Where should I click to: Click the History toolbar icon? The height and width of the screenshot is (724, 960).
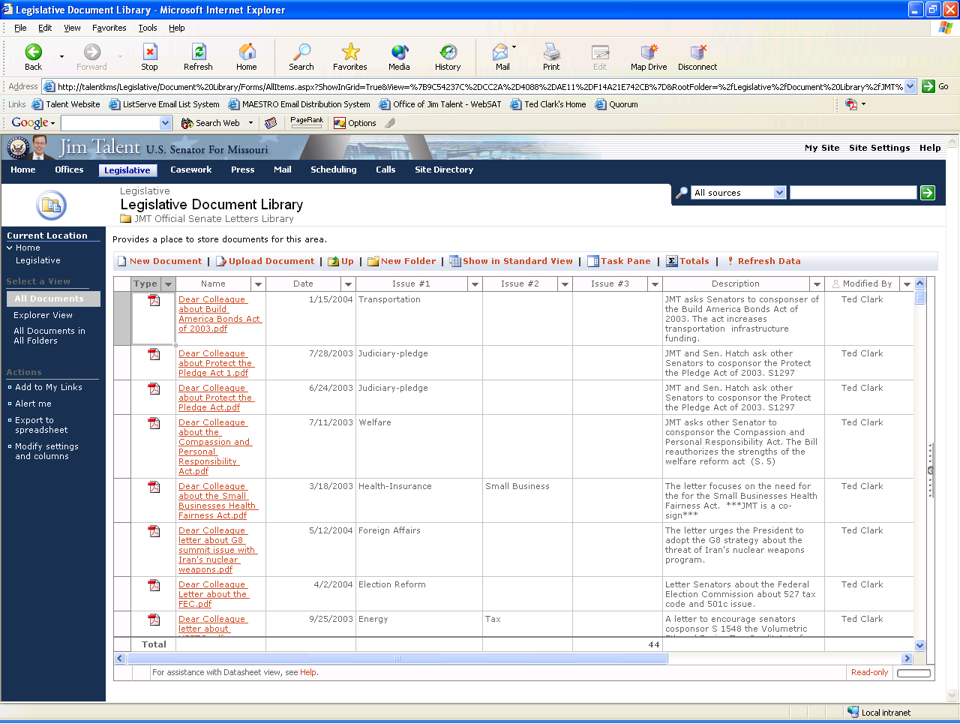(448, 57)
